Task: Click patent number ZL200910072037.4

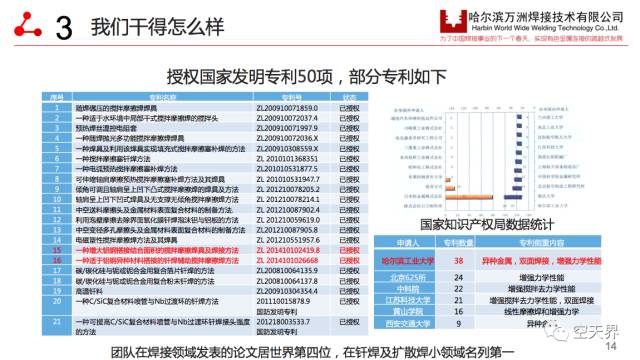Action: coord(287,118)
